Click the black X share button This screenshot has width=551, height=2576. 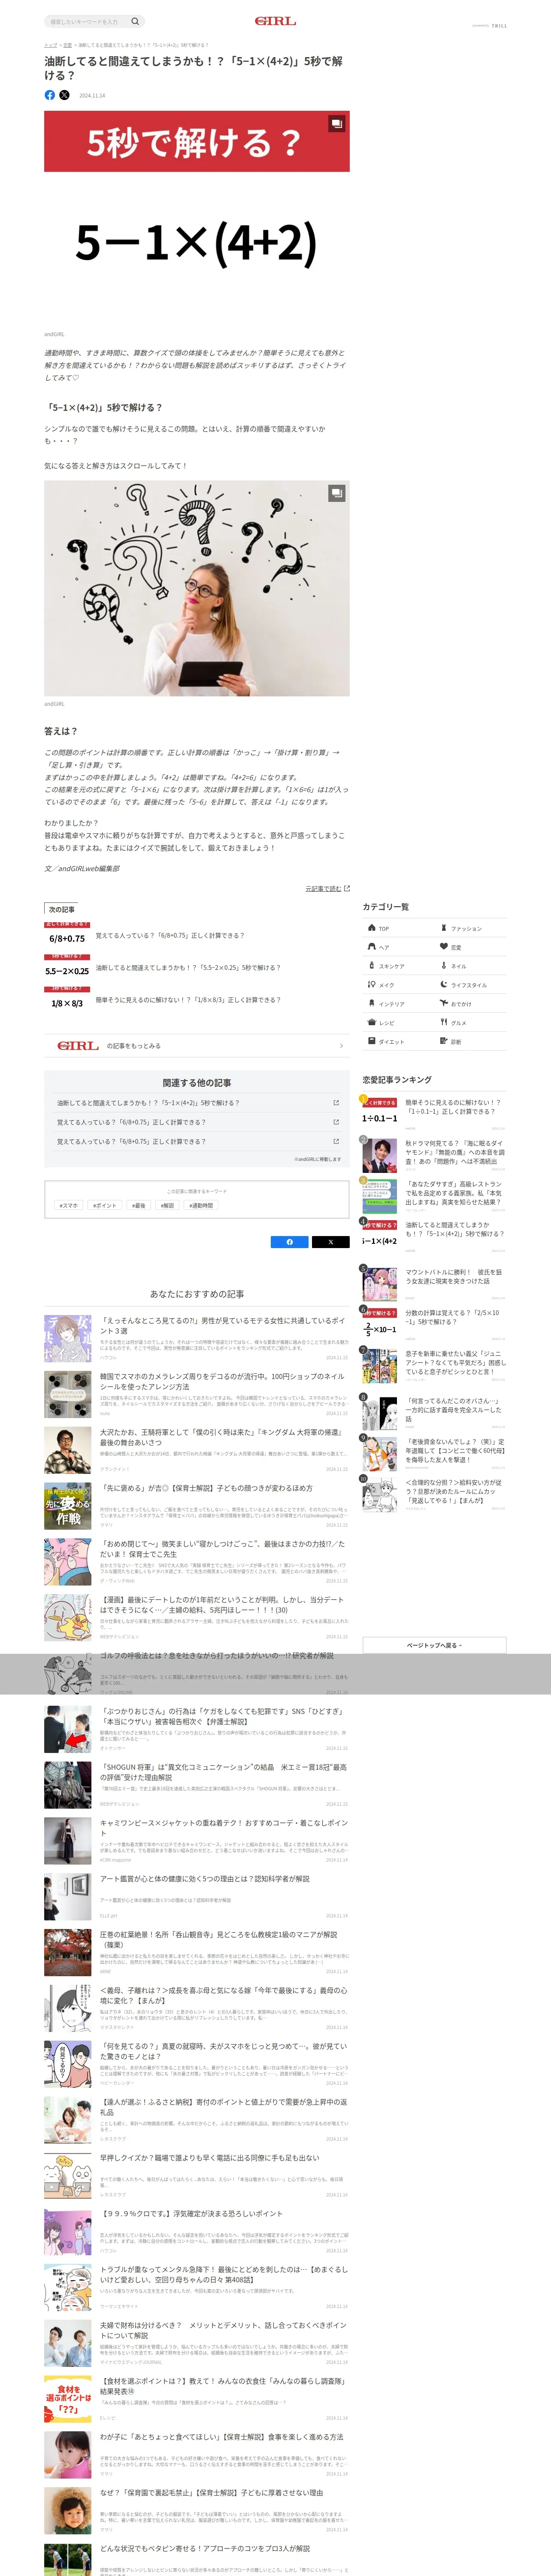point(331,1242)
